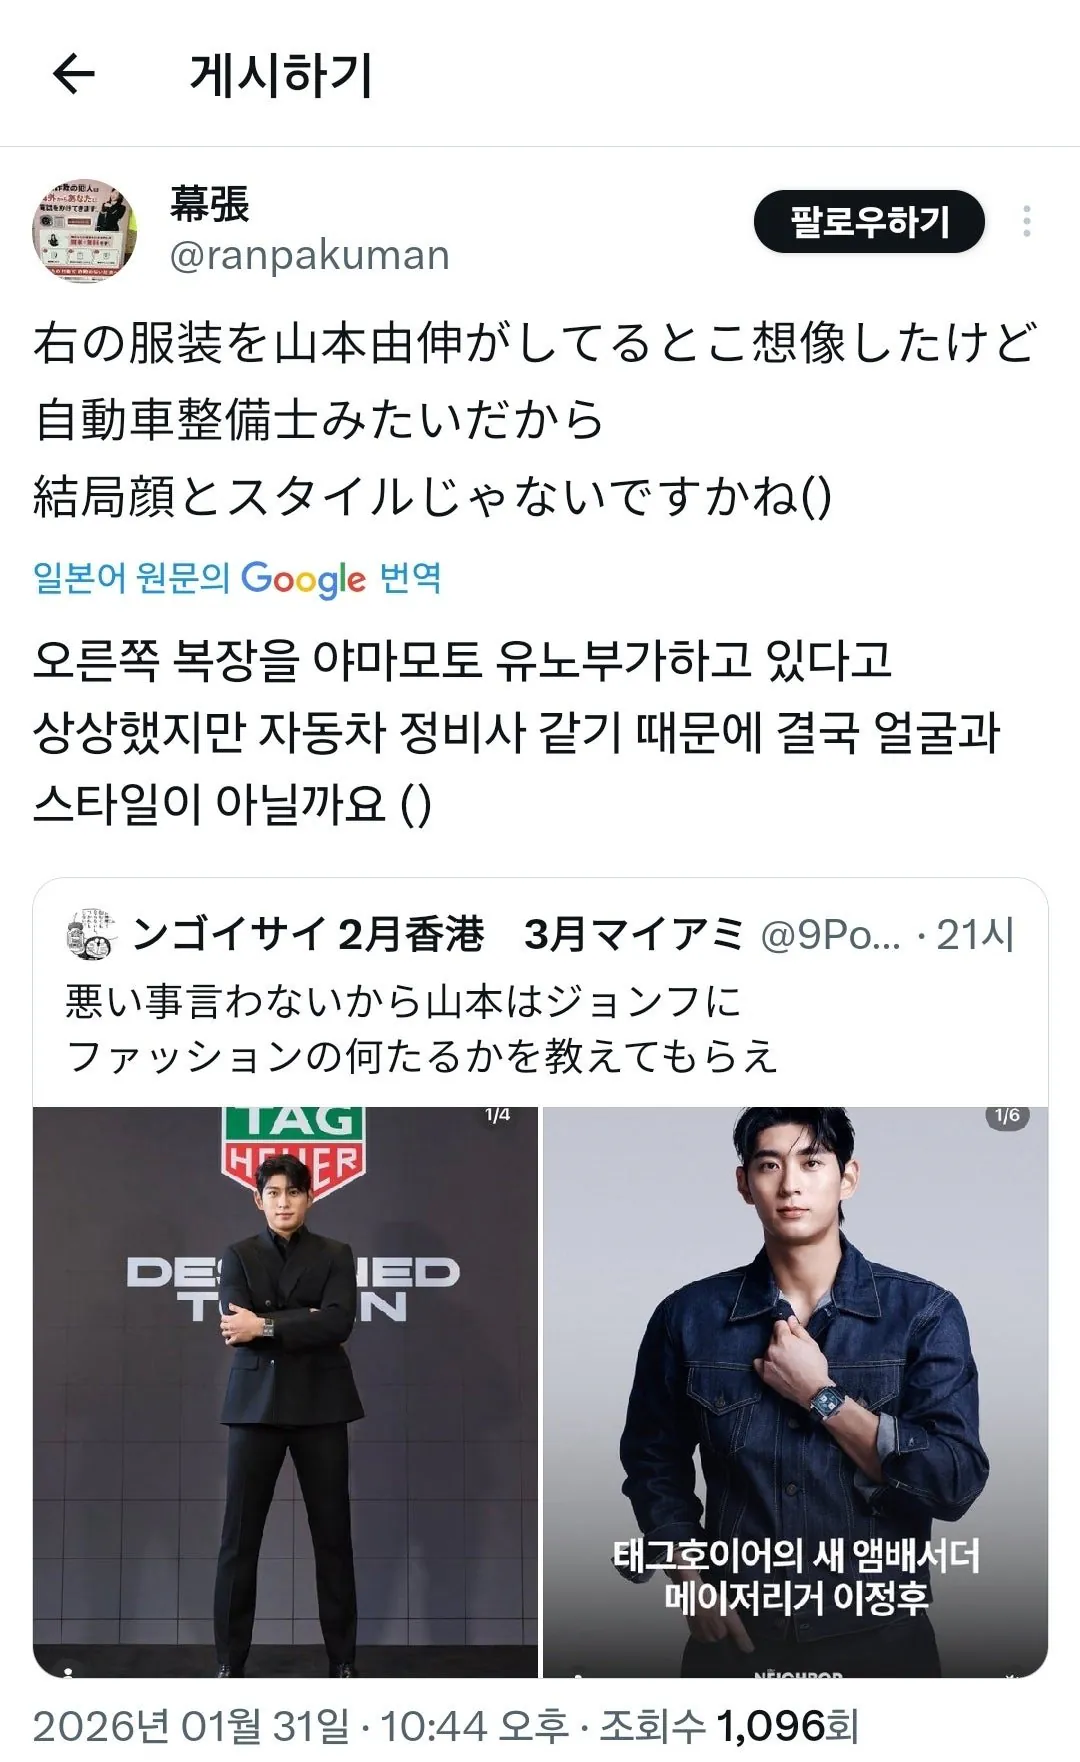Open the @ranpakuman handle link

coord(310,256)
